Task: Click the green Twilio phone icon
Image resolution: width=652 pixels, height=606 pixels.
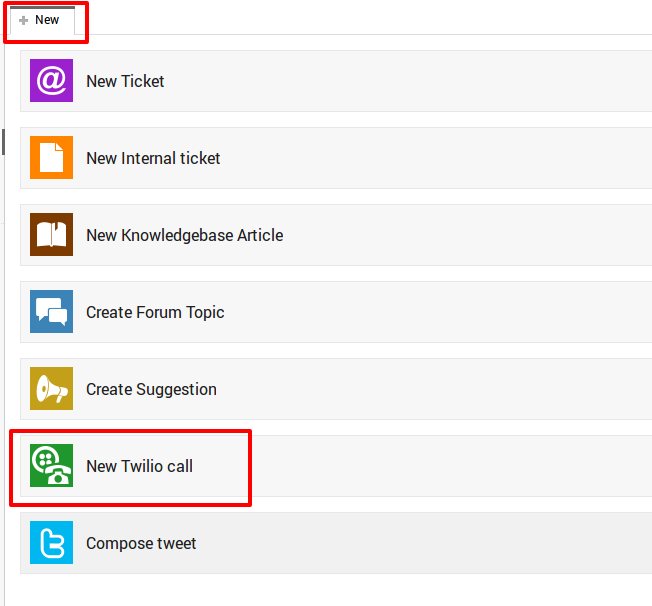Action: point(51,465)
